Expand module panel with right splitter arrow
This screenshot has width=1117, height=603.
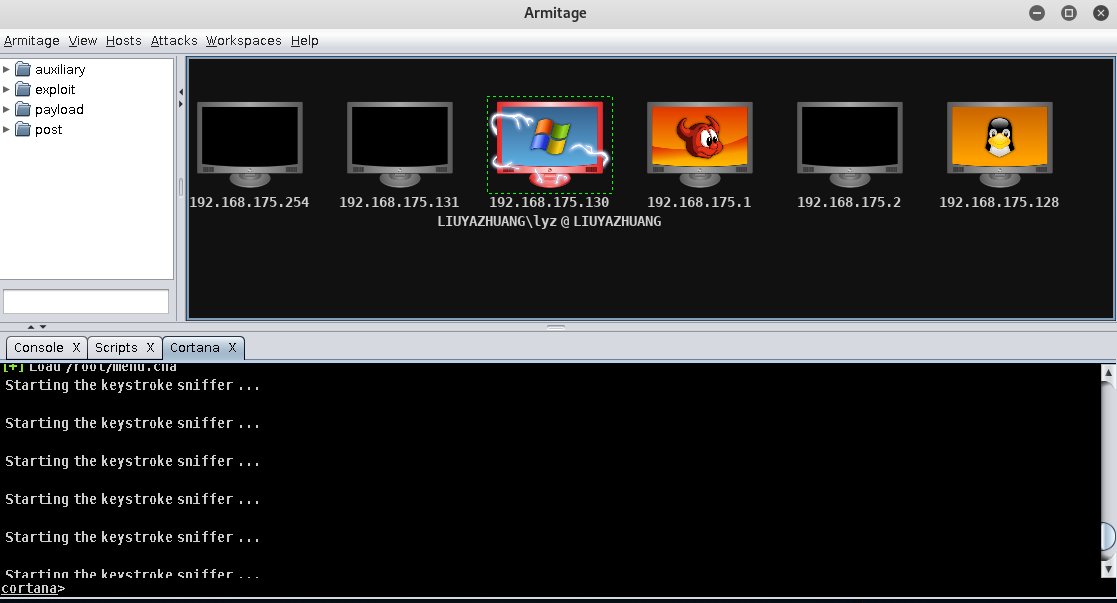pyautogui.click(x=181, y=104)
